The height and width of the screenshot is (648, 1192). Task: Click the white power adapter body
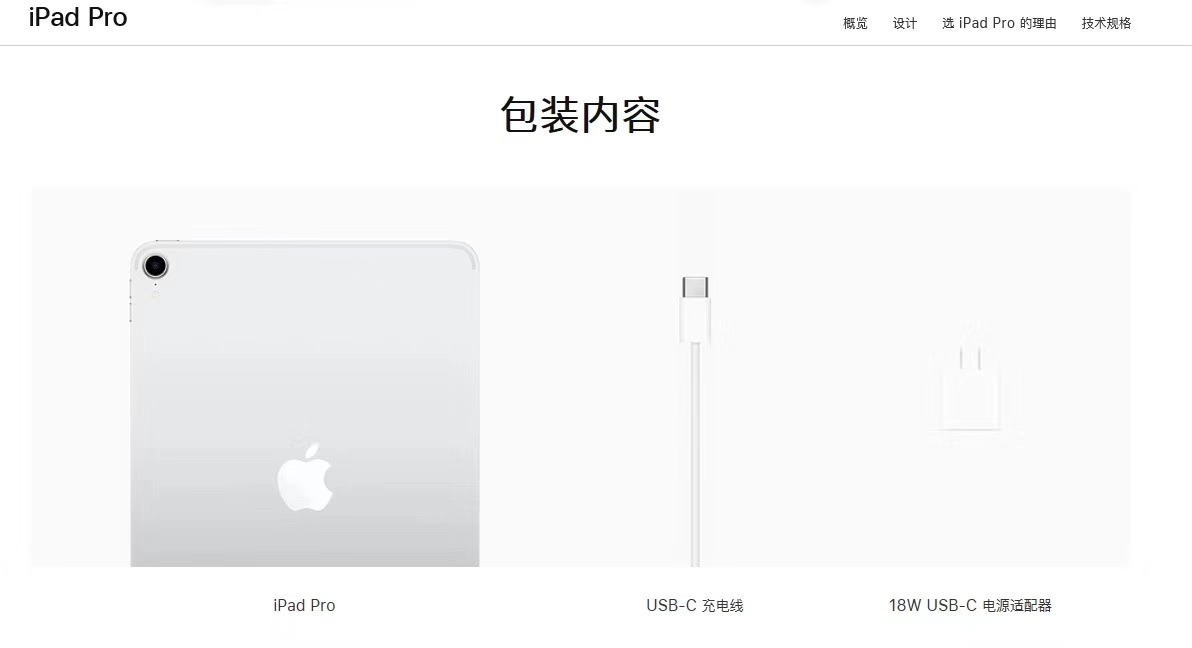pyautogui.click(x=970, y=399)
